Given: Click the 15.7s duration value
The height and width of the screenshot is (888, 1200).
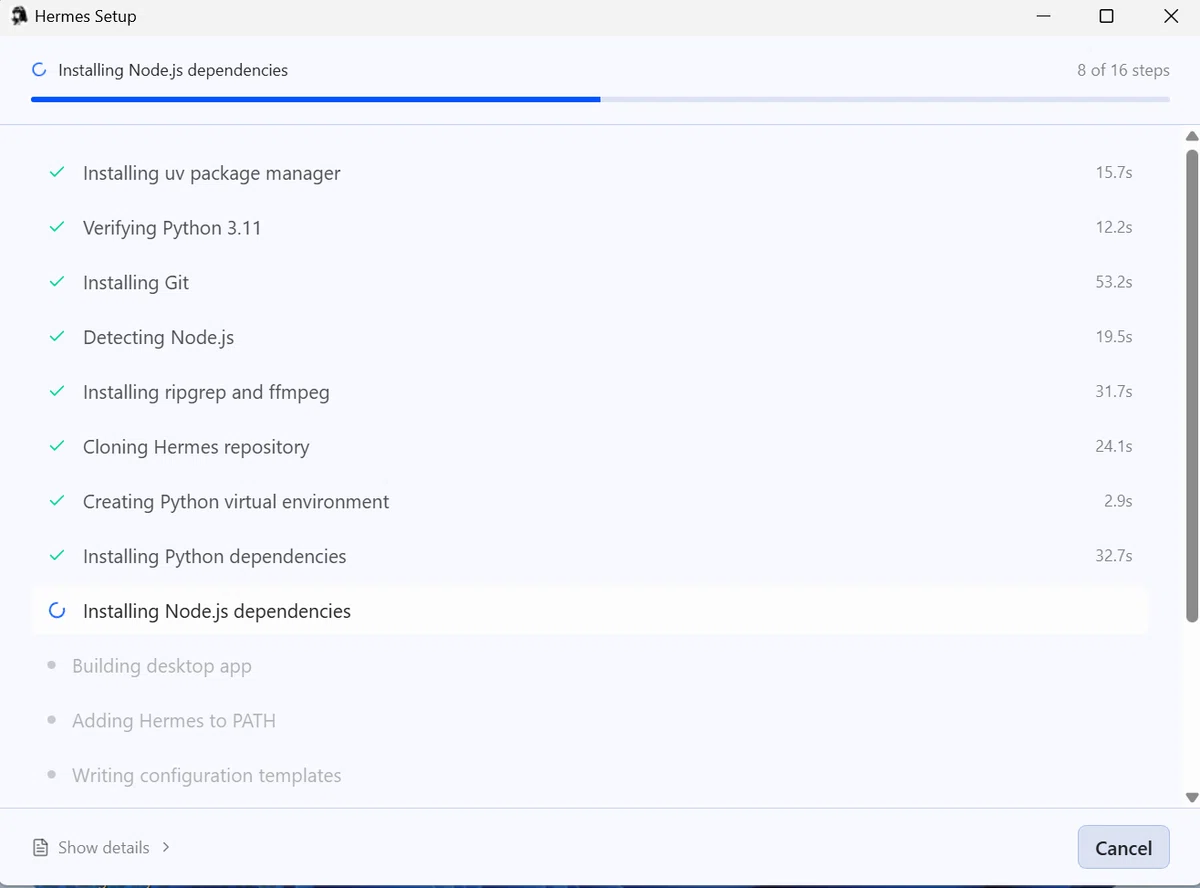Looking at the screenshot, I should pos(1114,172).
